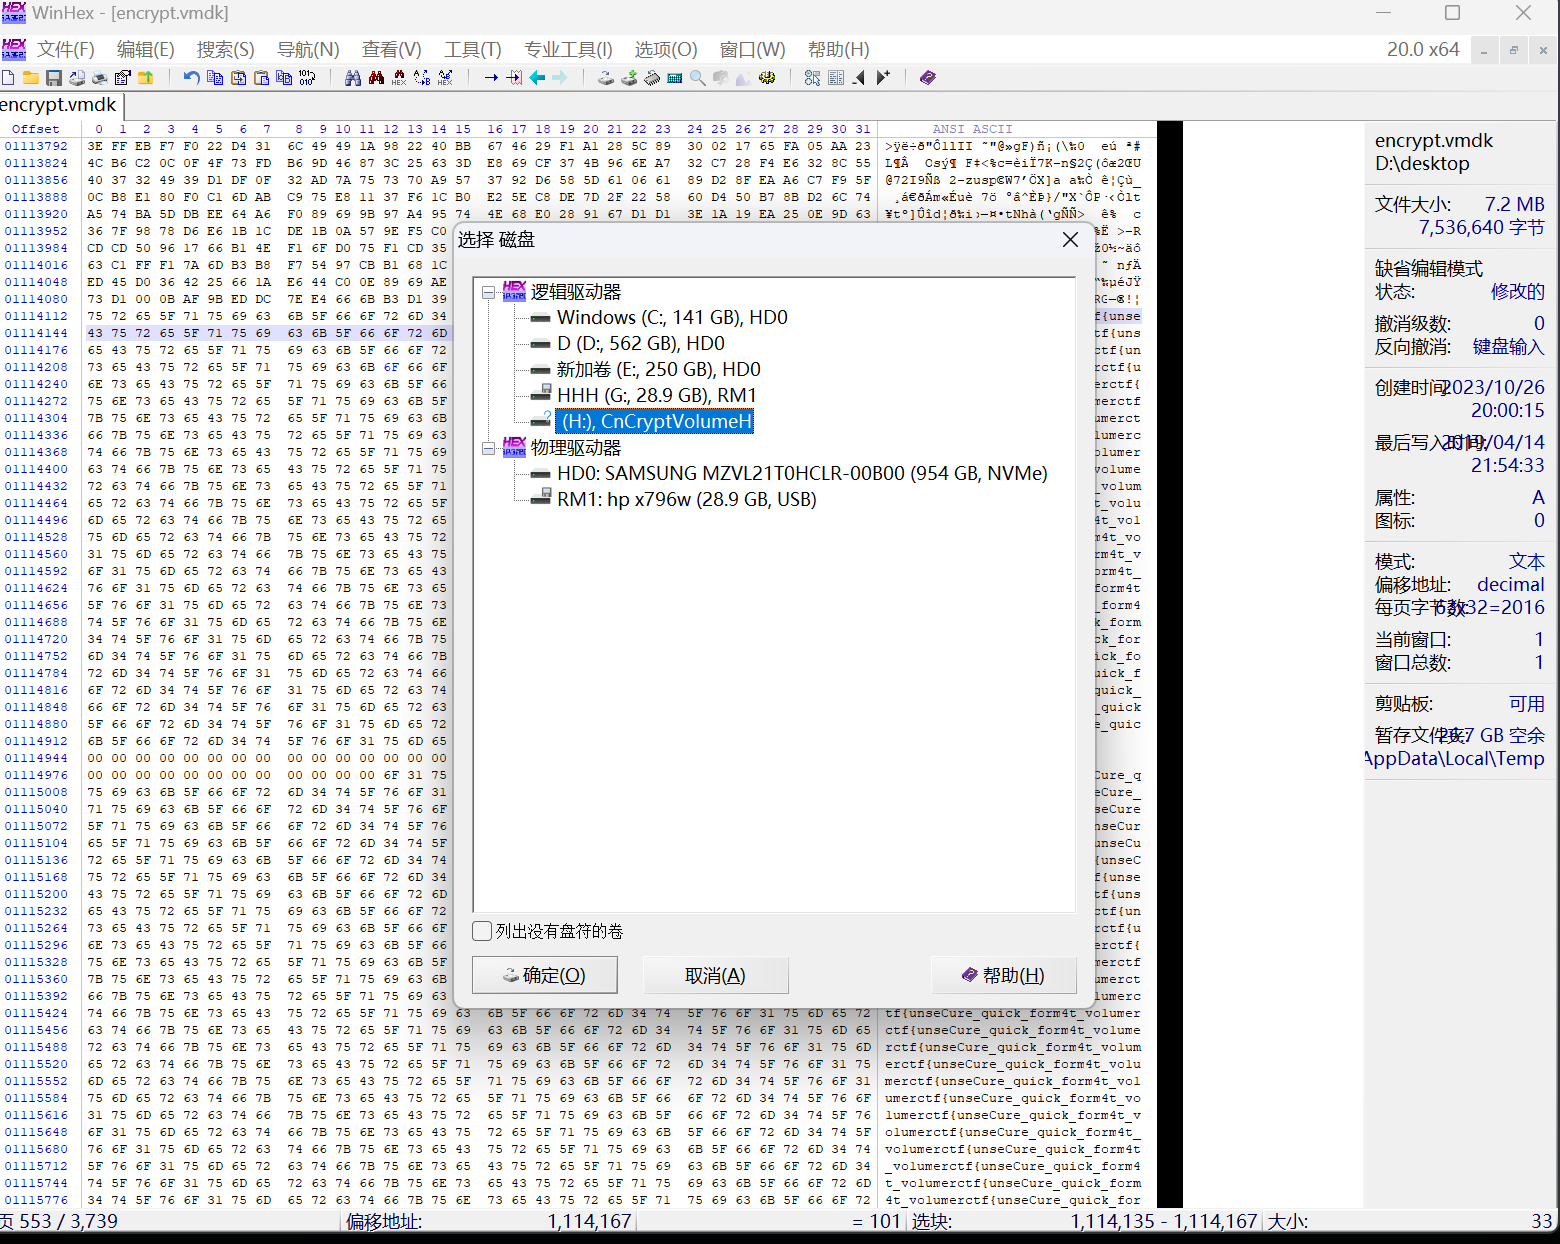Open the 搜索(S) menu

click(226, 49)
